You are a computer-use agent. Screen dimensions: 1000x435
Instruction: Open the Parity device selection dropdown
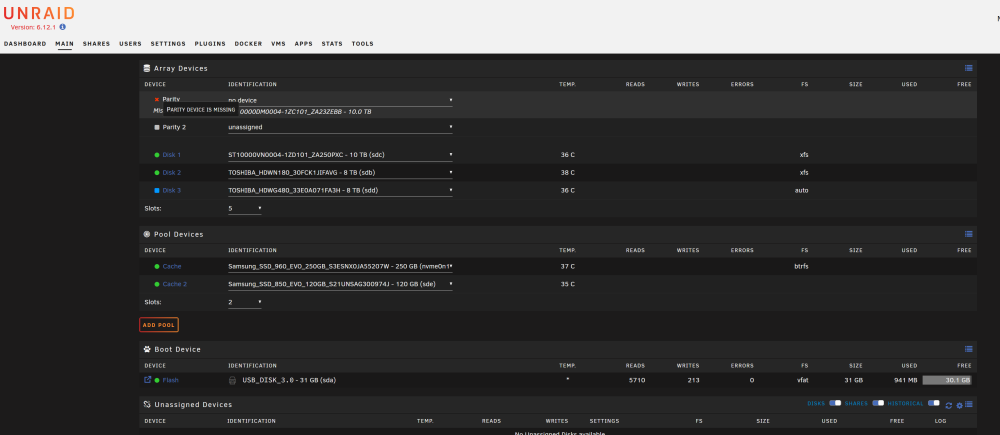click(340, 100)
